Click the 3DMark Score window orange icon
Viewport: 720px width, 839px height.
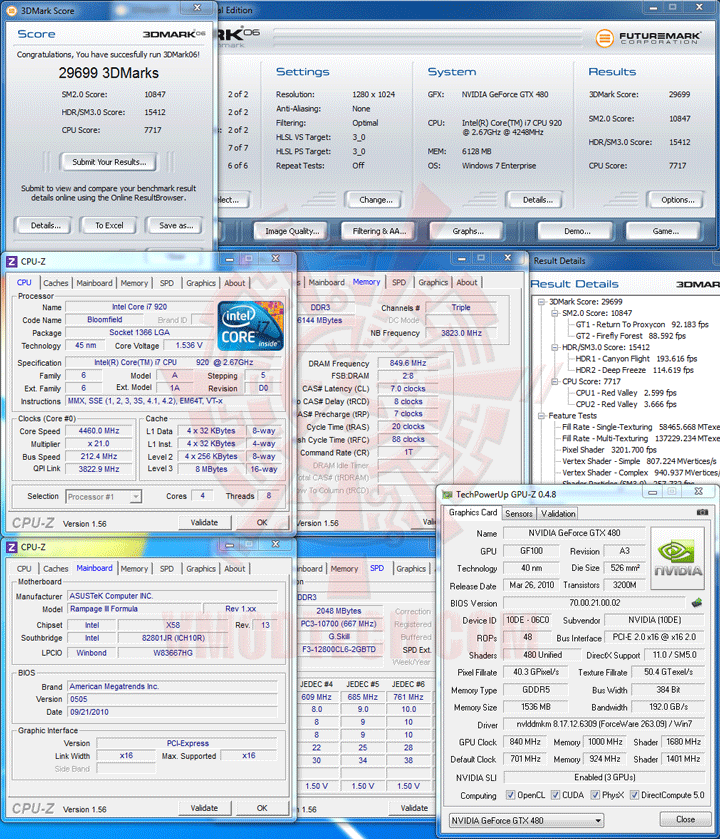tap(11, 11)
